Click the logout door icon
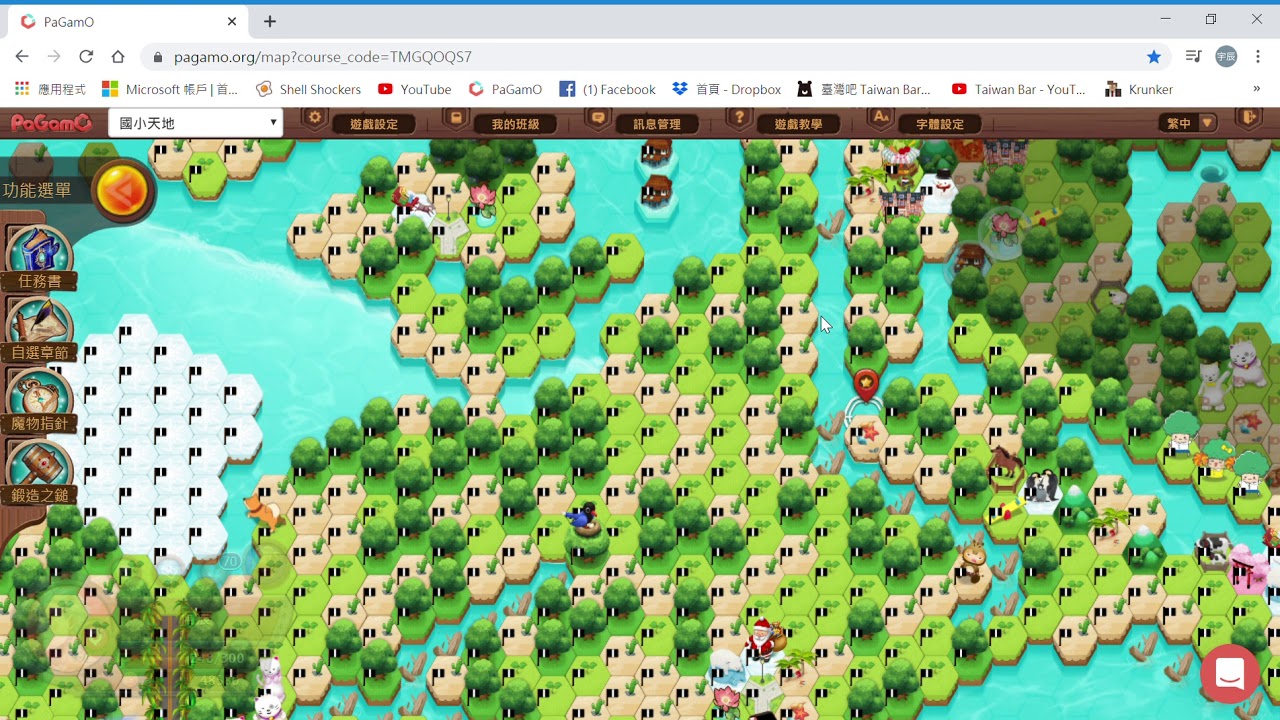The image size is (1280, 720). (x=1248, y=120)
